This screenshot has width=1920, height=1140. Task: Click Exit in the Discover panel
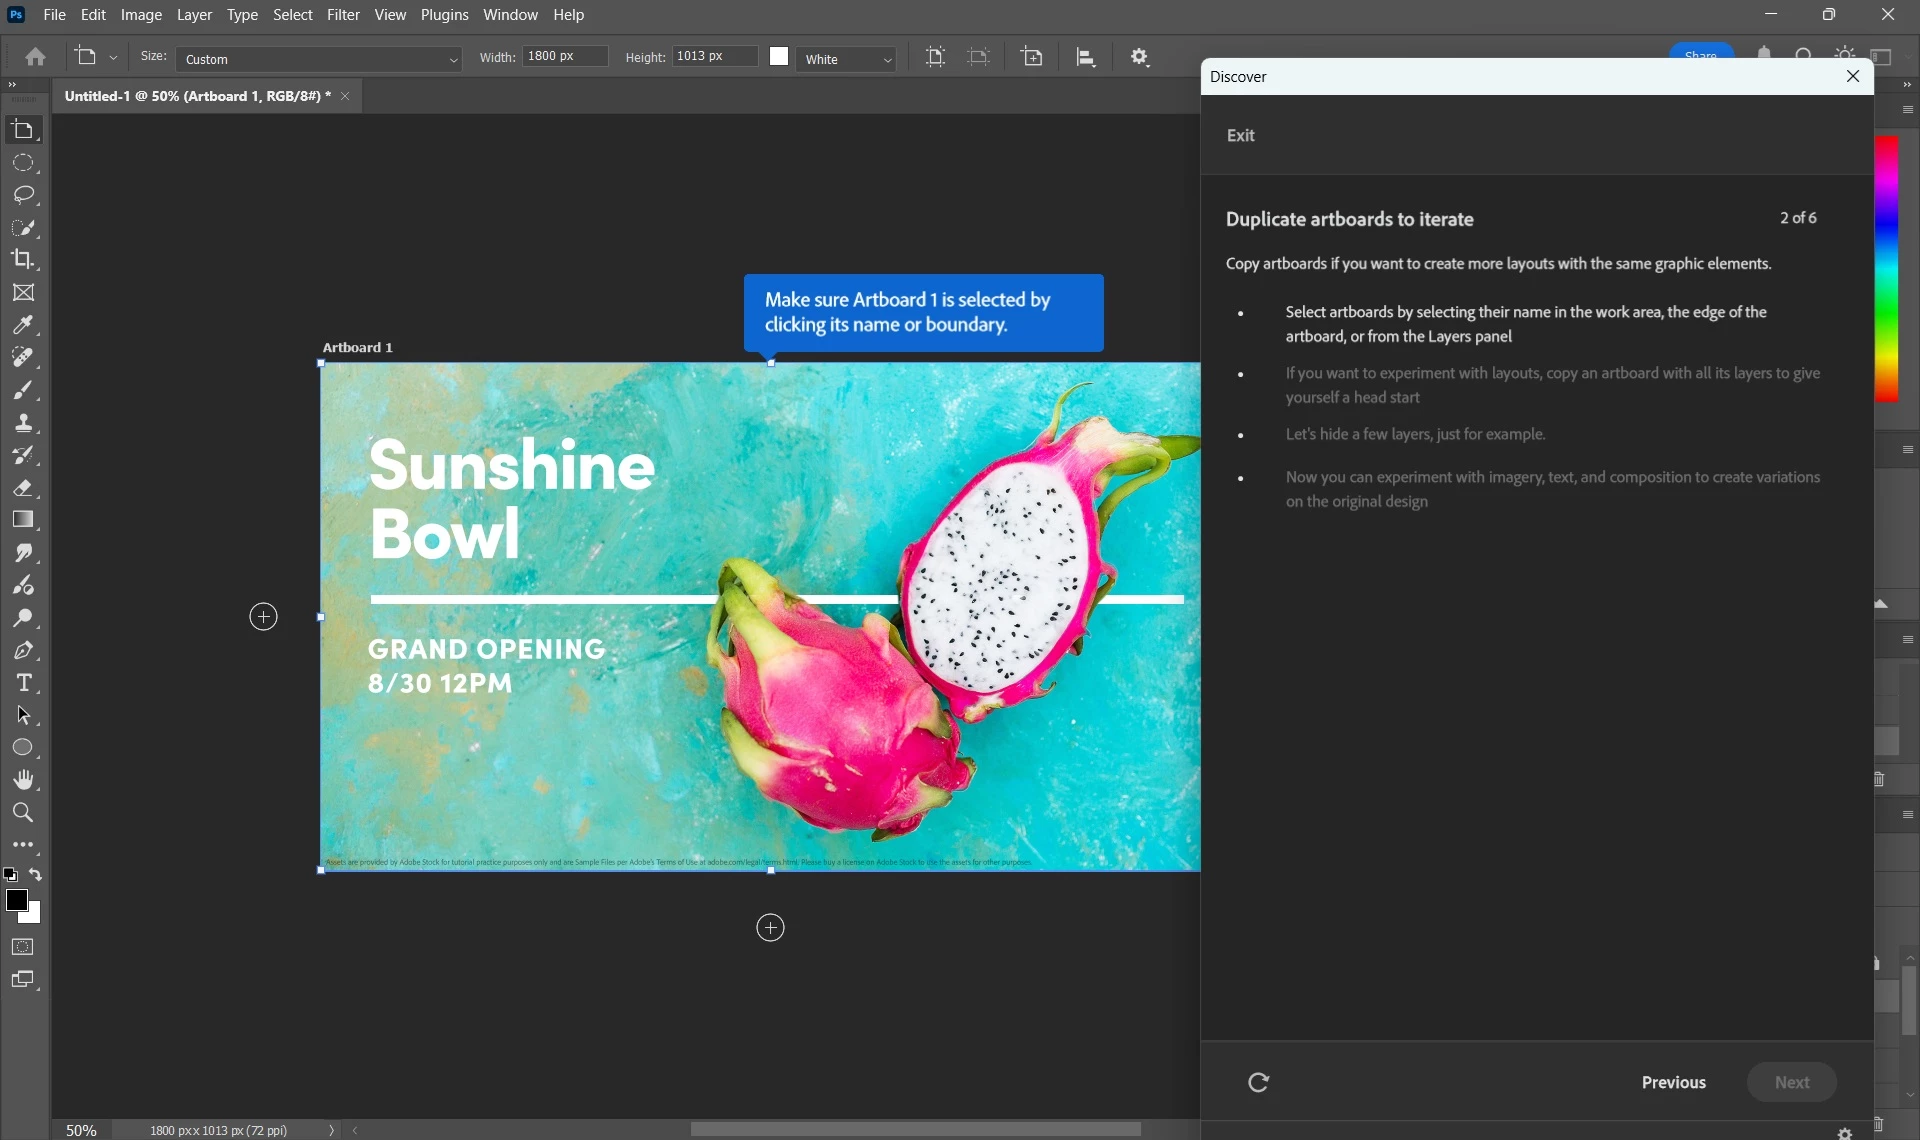click(x=1240, y=135)
